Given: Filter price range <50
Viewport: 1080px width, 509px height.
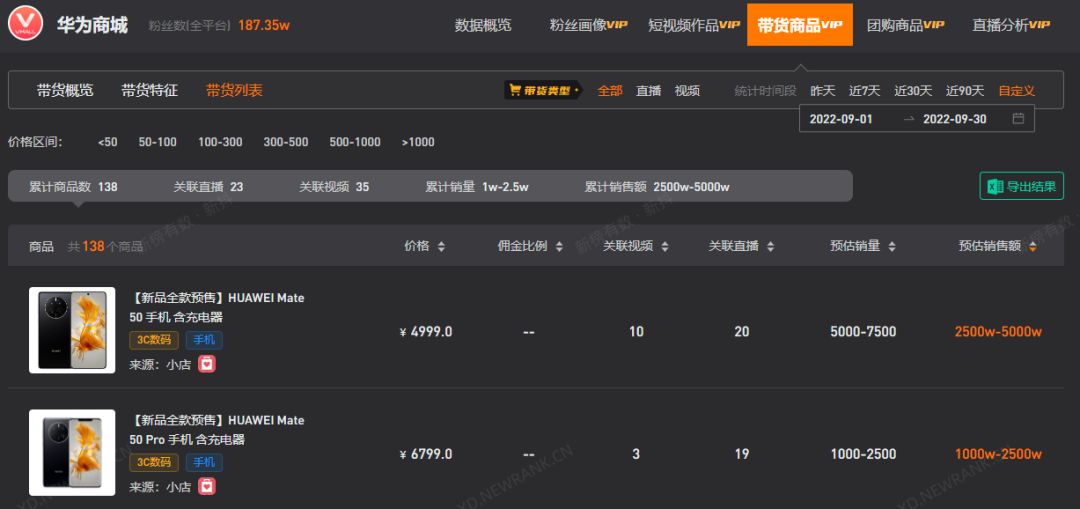Looking at the screenshot, I should point(107,143).
